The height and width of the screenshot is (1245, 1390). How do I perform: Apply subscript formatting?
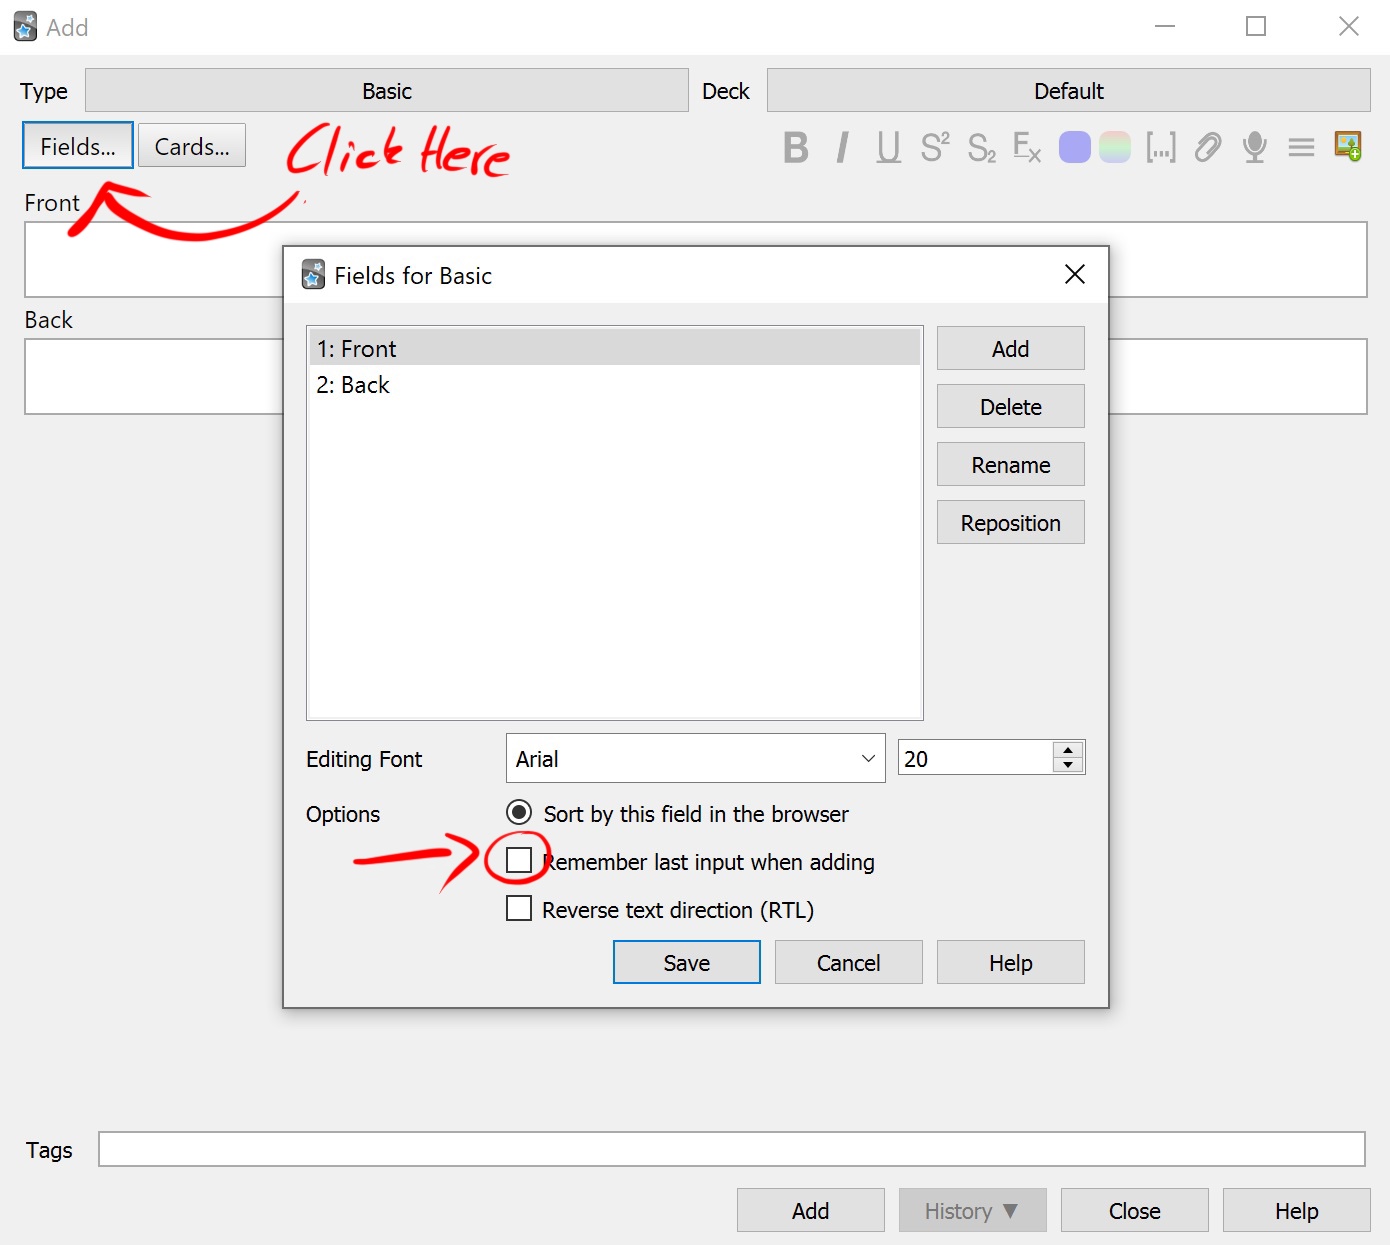pyautogui.click(x=980, y=147)
